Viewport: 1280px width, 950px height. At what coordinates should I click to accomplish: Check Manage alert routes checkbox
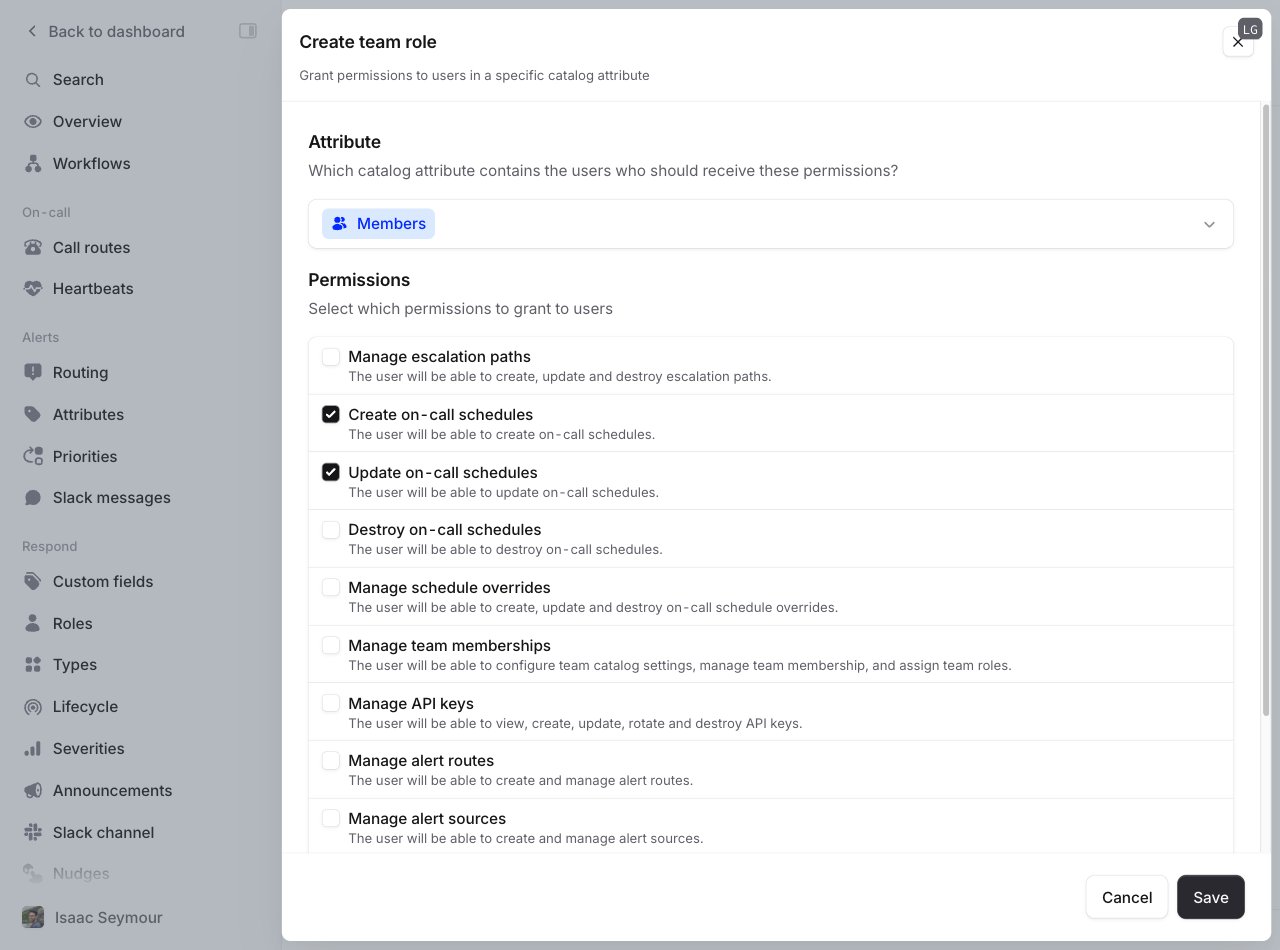331,761
